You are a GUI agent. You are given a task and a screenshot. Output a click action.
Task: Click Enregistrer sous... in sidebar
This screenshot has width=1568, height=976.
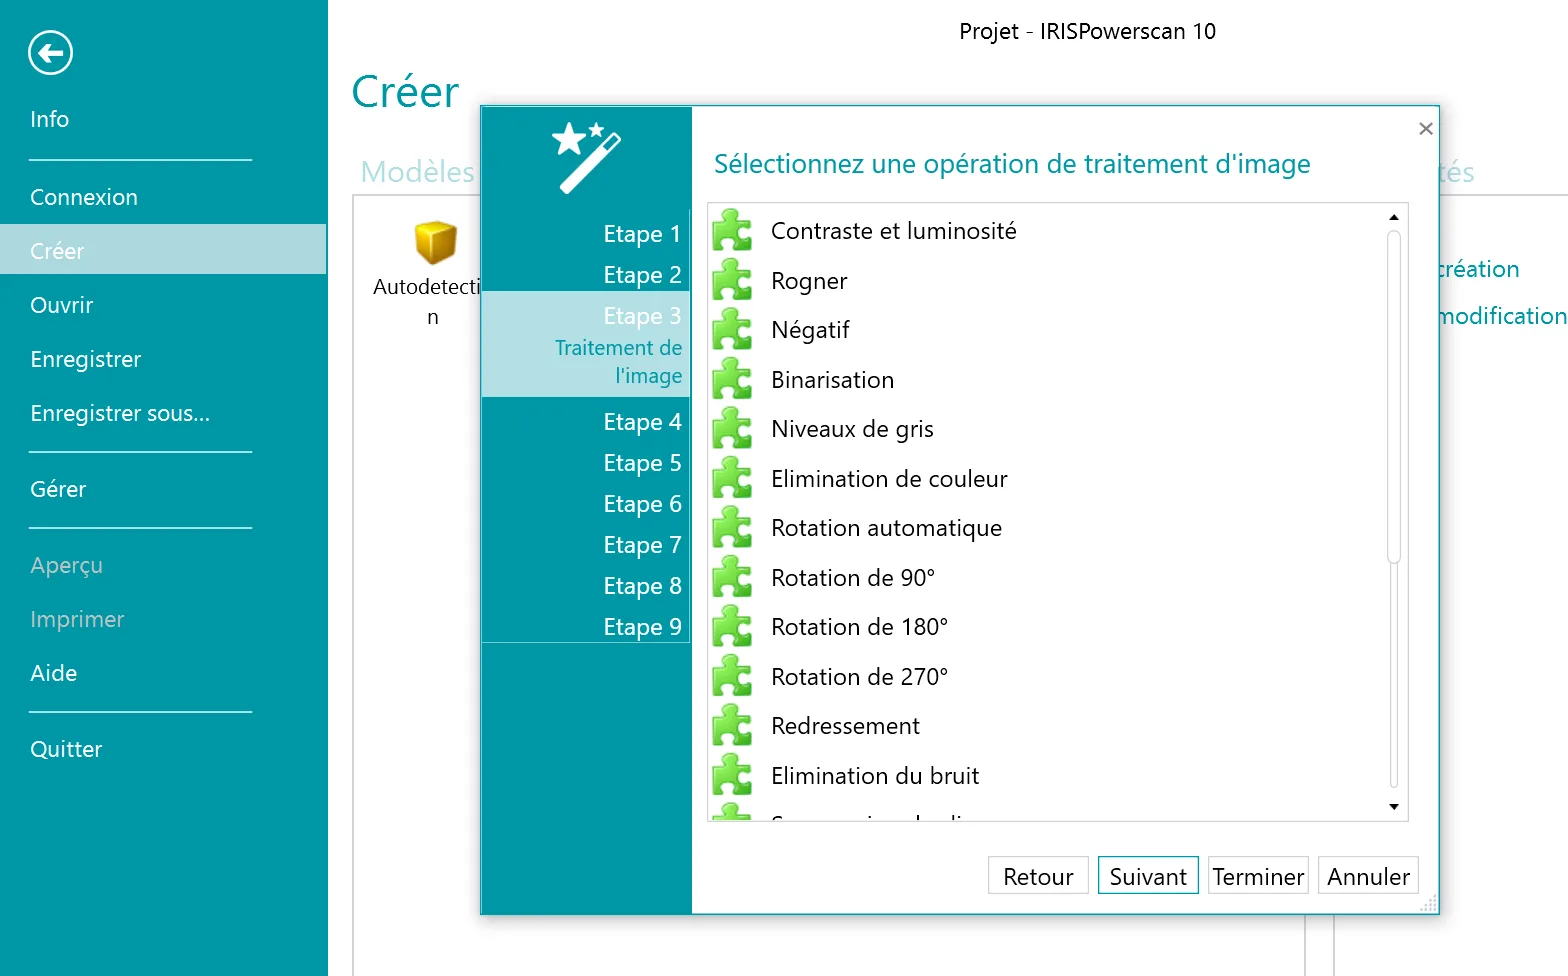click(120, 413)
